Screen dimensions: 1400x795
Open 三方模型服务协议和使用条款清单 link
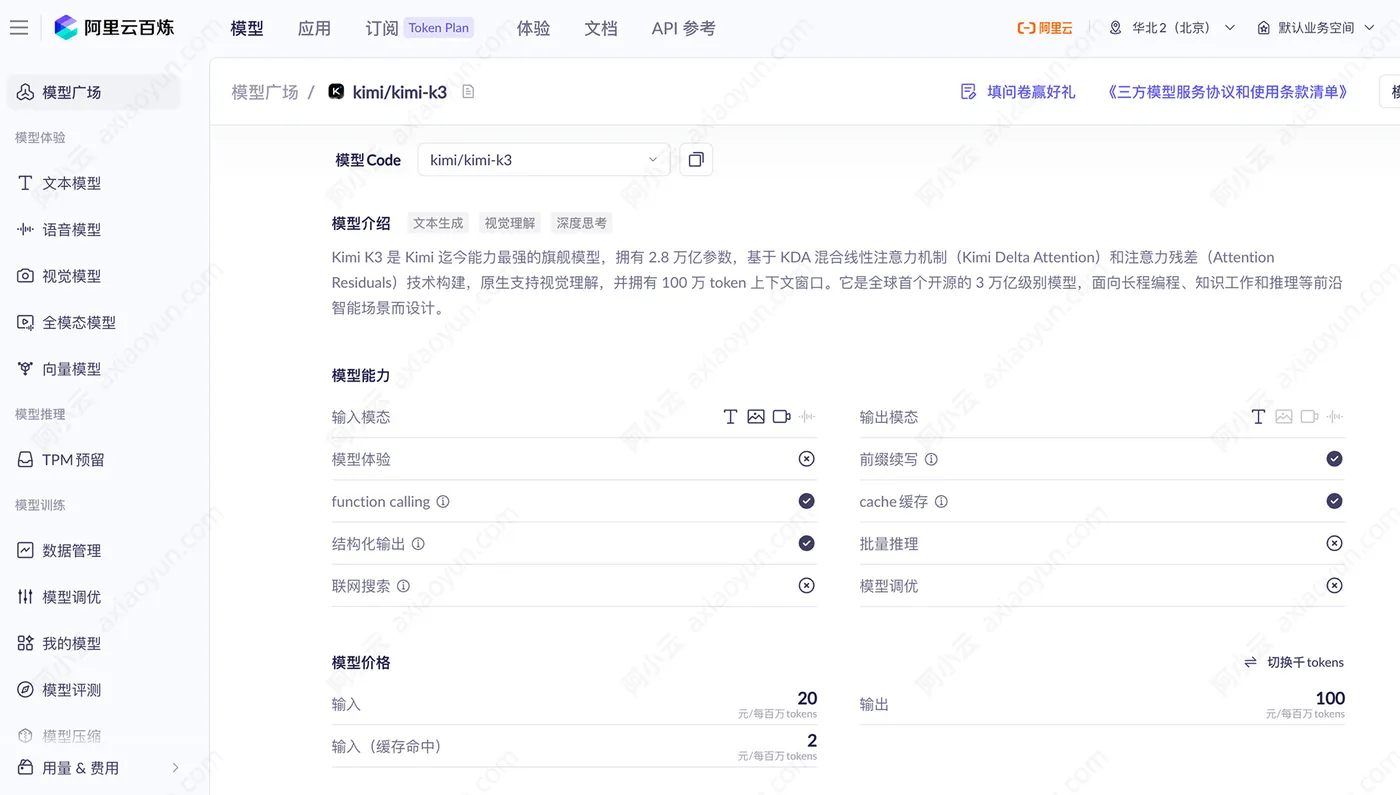pyautogui.click(x=1228, y=92)
